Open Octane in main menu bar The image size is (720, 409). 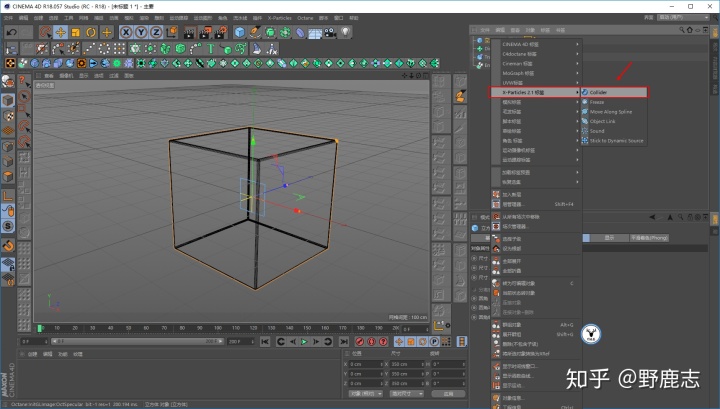305,18
